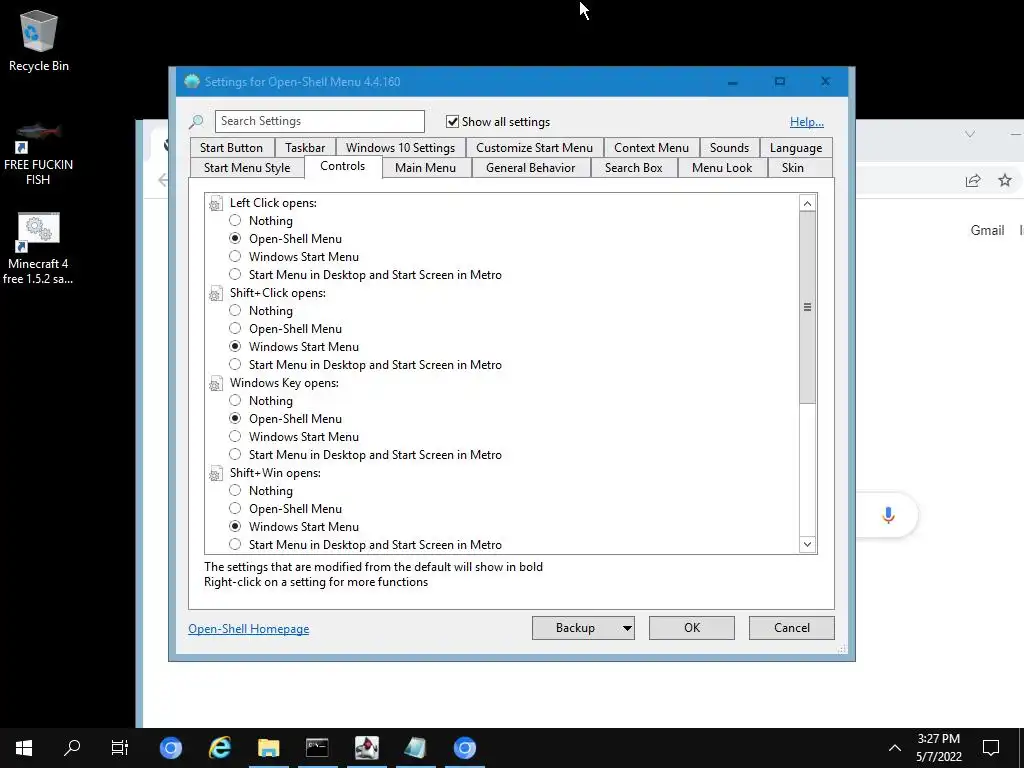1024x768 pixels.
Task: Click the magnifier icon beside Search Settings
Action: click(196, 121)
